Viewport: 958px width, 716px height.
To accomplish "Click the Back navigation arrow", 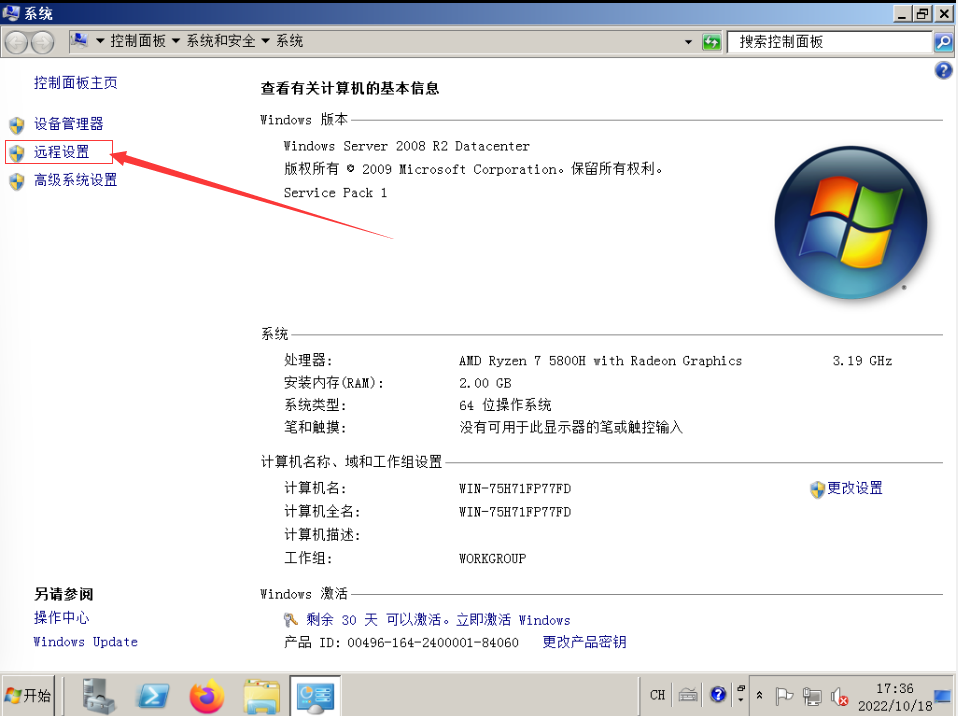I will pos(16,42).
